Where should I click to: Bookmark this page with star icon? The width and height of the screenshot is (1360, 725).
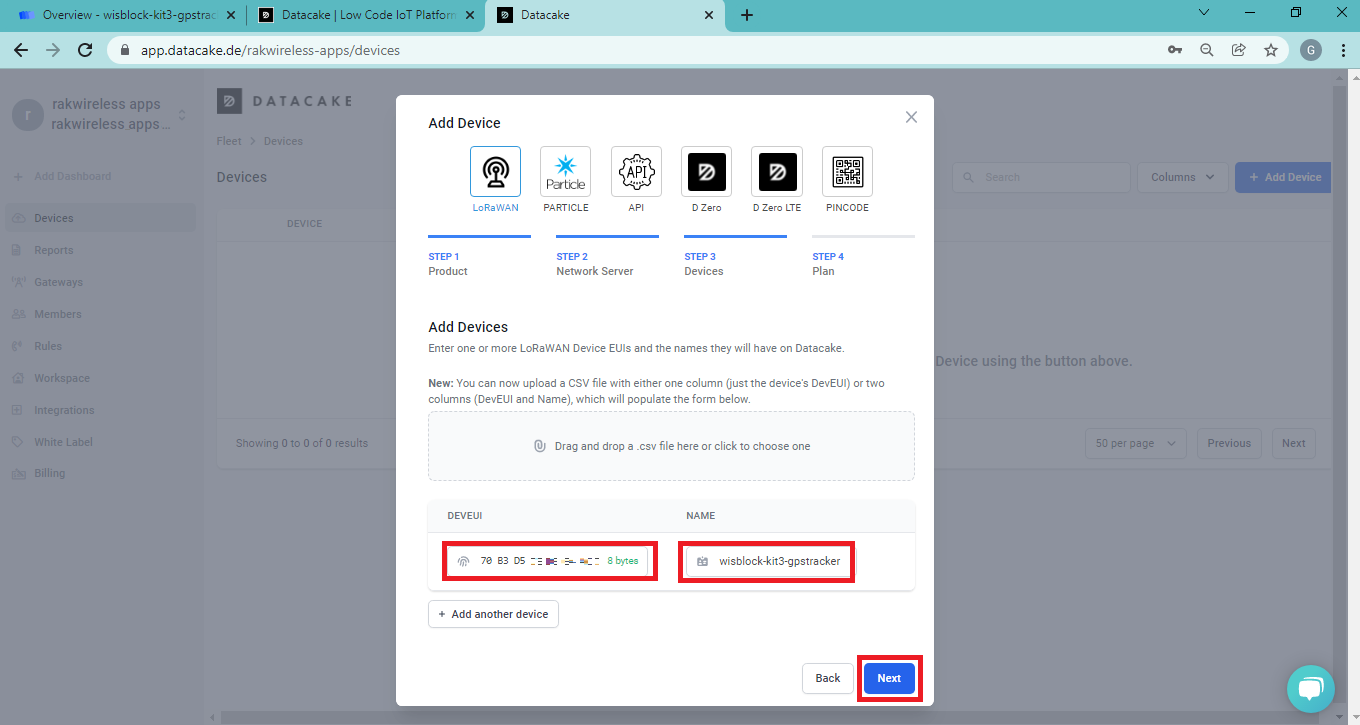click(1270, 50)
